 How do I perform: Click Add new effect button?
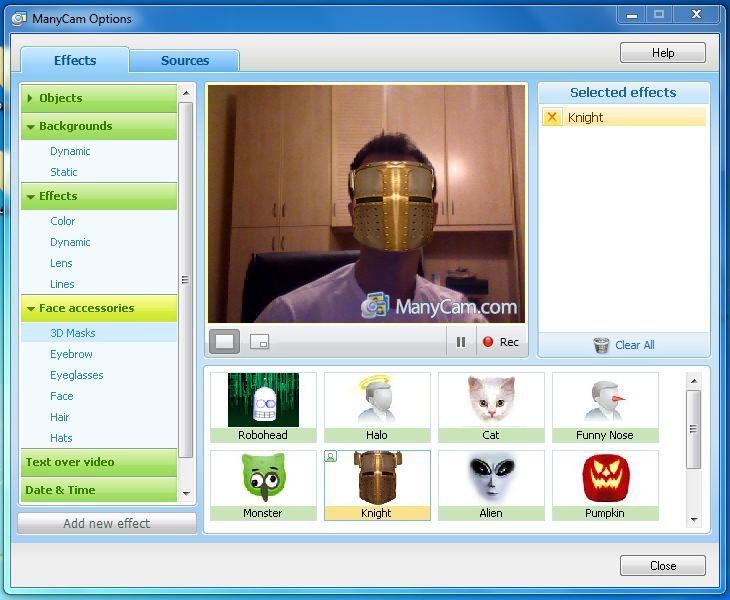click(107, 523)
